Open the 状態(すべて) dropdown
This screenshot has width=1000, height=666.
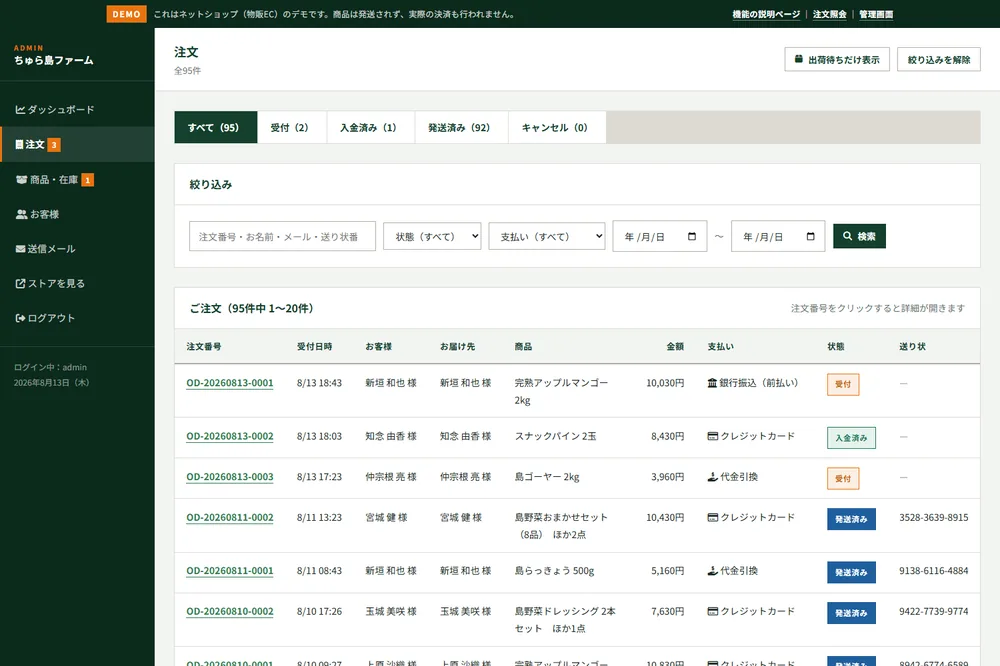pos(432,236)
